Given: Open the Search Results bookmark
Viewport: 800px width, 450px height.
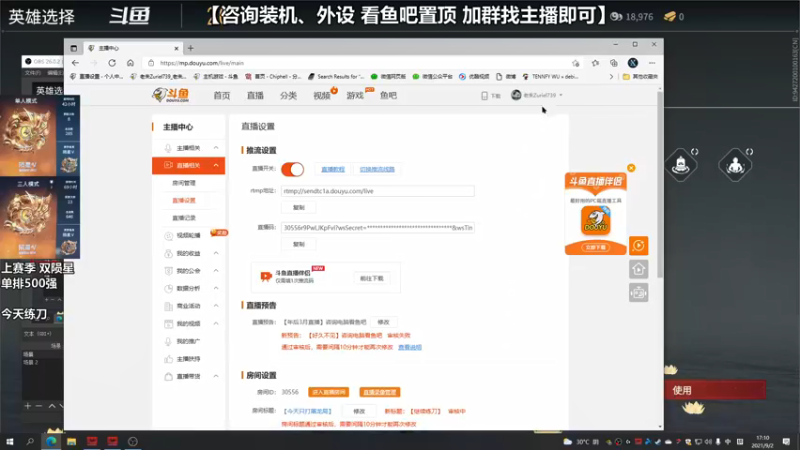Looking at the screenshot, I should [x=336, y=77].
